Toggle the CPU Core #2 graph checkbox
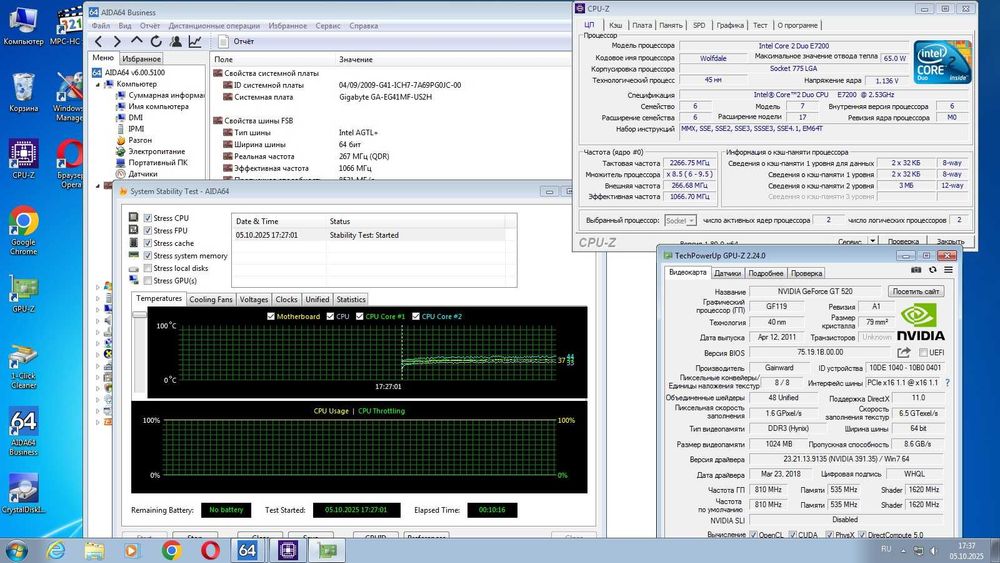Image resolution: width=1000 pixels, height=563 pixels. [416, 316]
